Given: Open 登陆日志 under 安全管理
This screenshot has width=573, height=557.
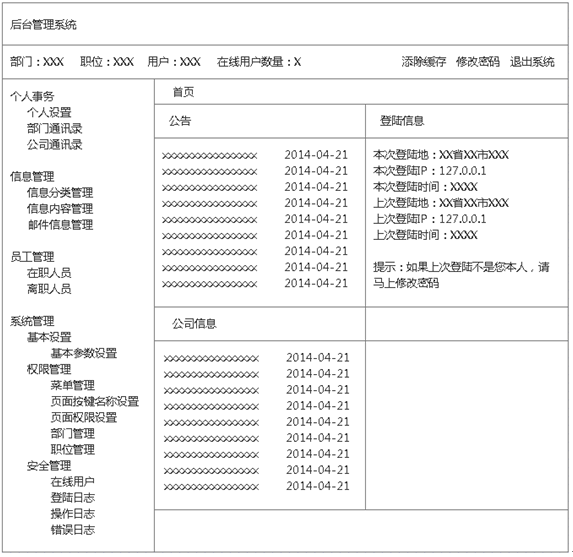Looking at the screenshot, I should click(x=73, y=498).
